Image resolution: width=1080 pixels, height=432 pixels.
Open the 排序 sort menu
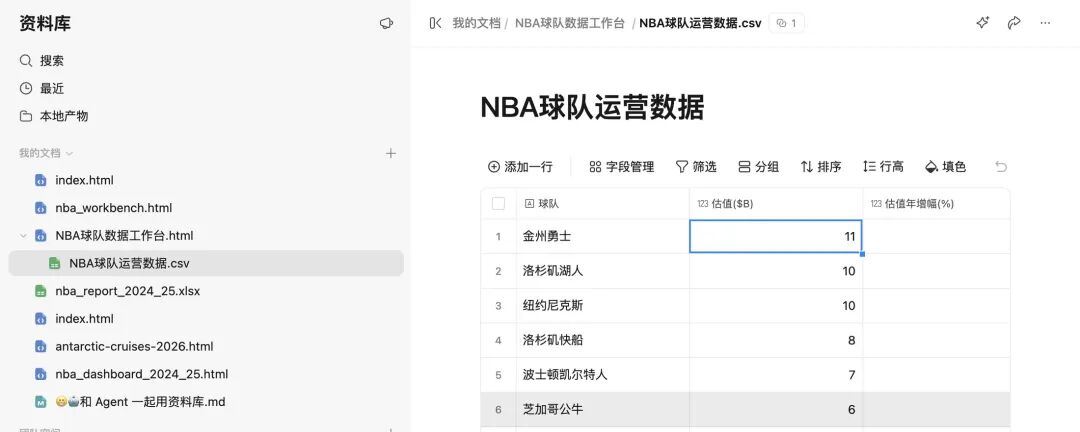[821, 167]
